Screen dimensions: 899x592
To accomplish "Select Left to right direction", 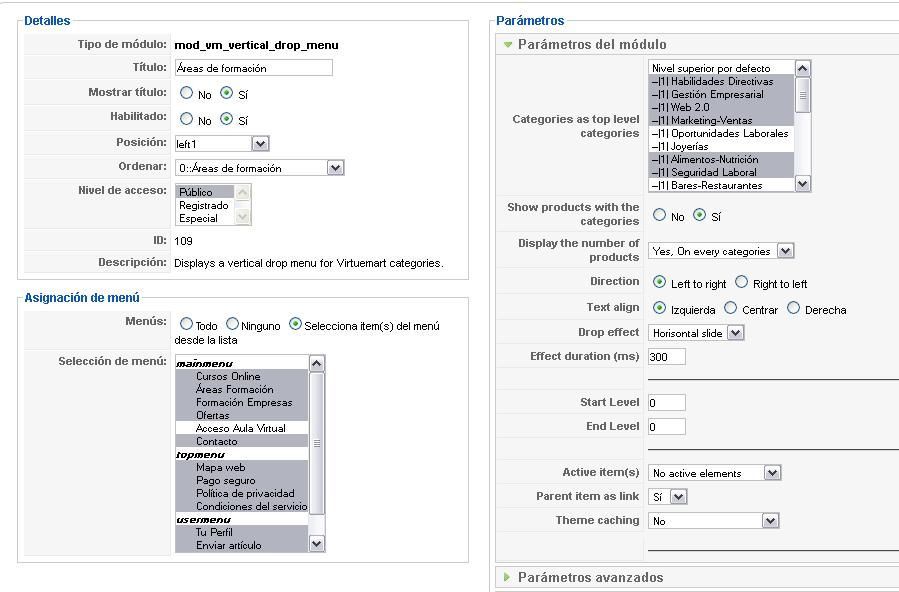I will [x=659, y=282].
